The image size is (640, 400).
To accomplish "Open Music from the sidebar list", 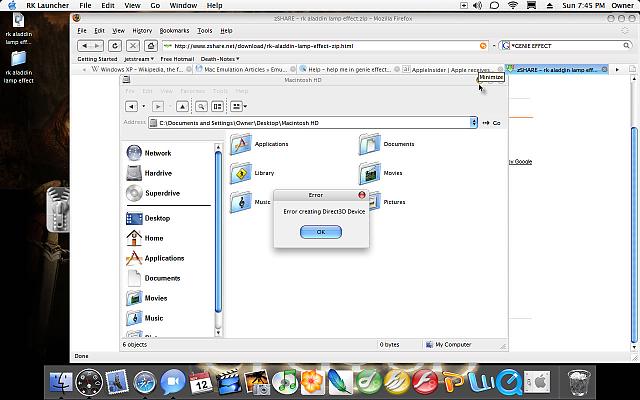I will tap(145, 318).
